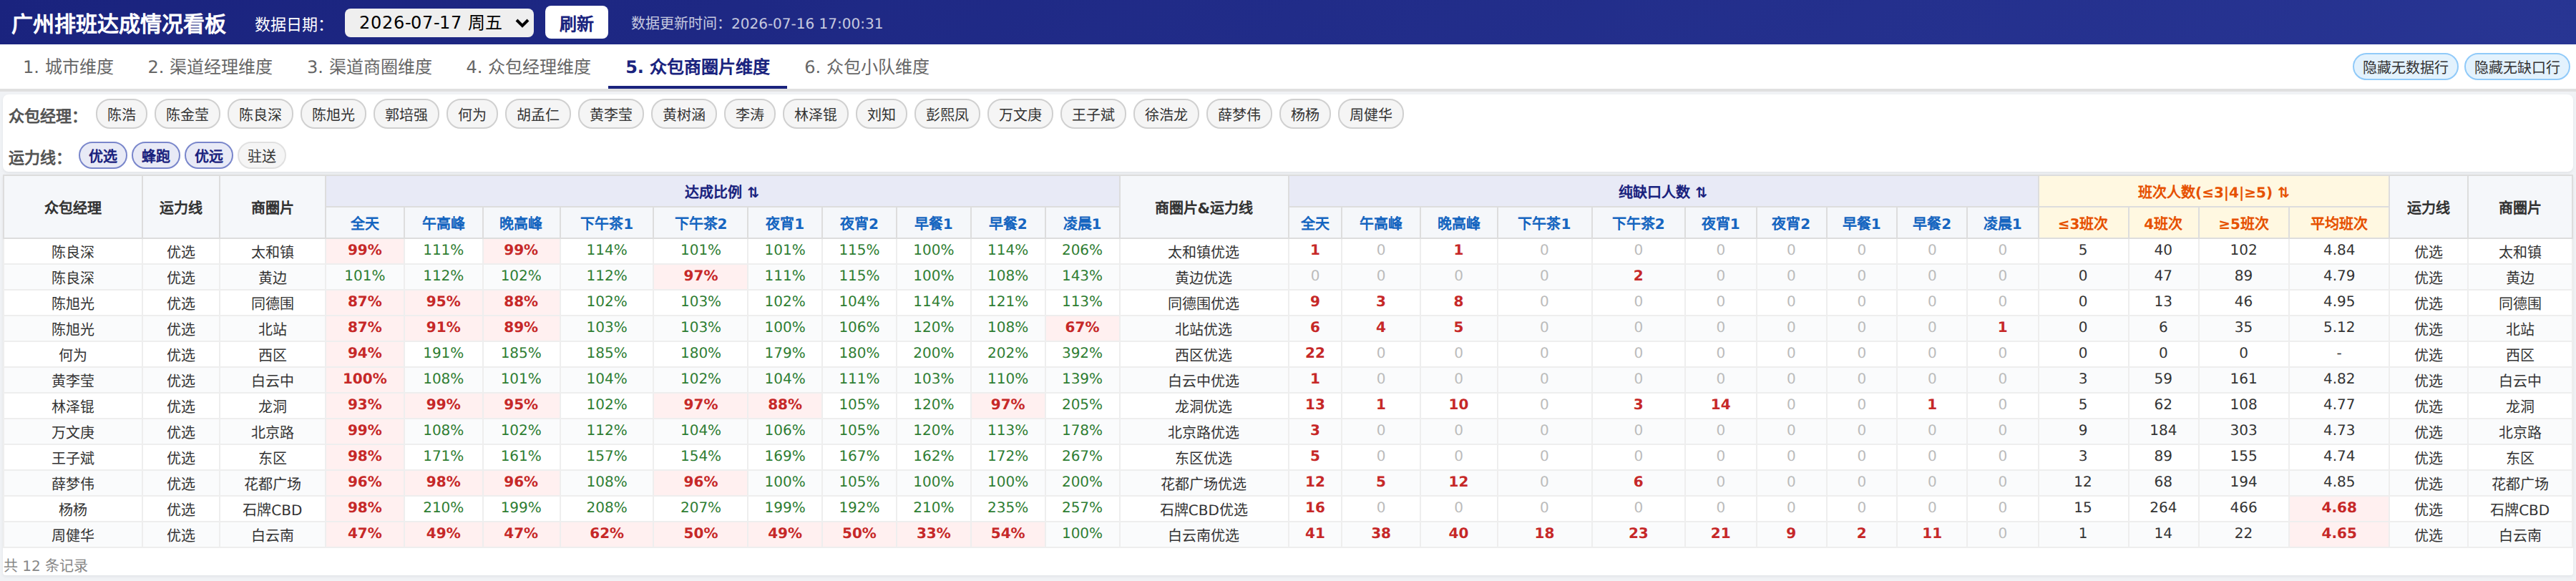Filter by manager 何为 chip
The image size is (2576, 581).
472,114
